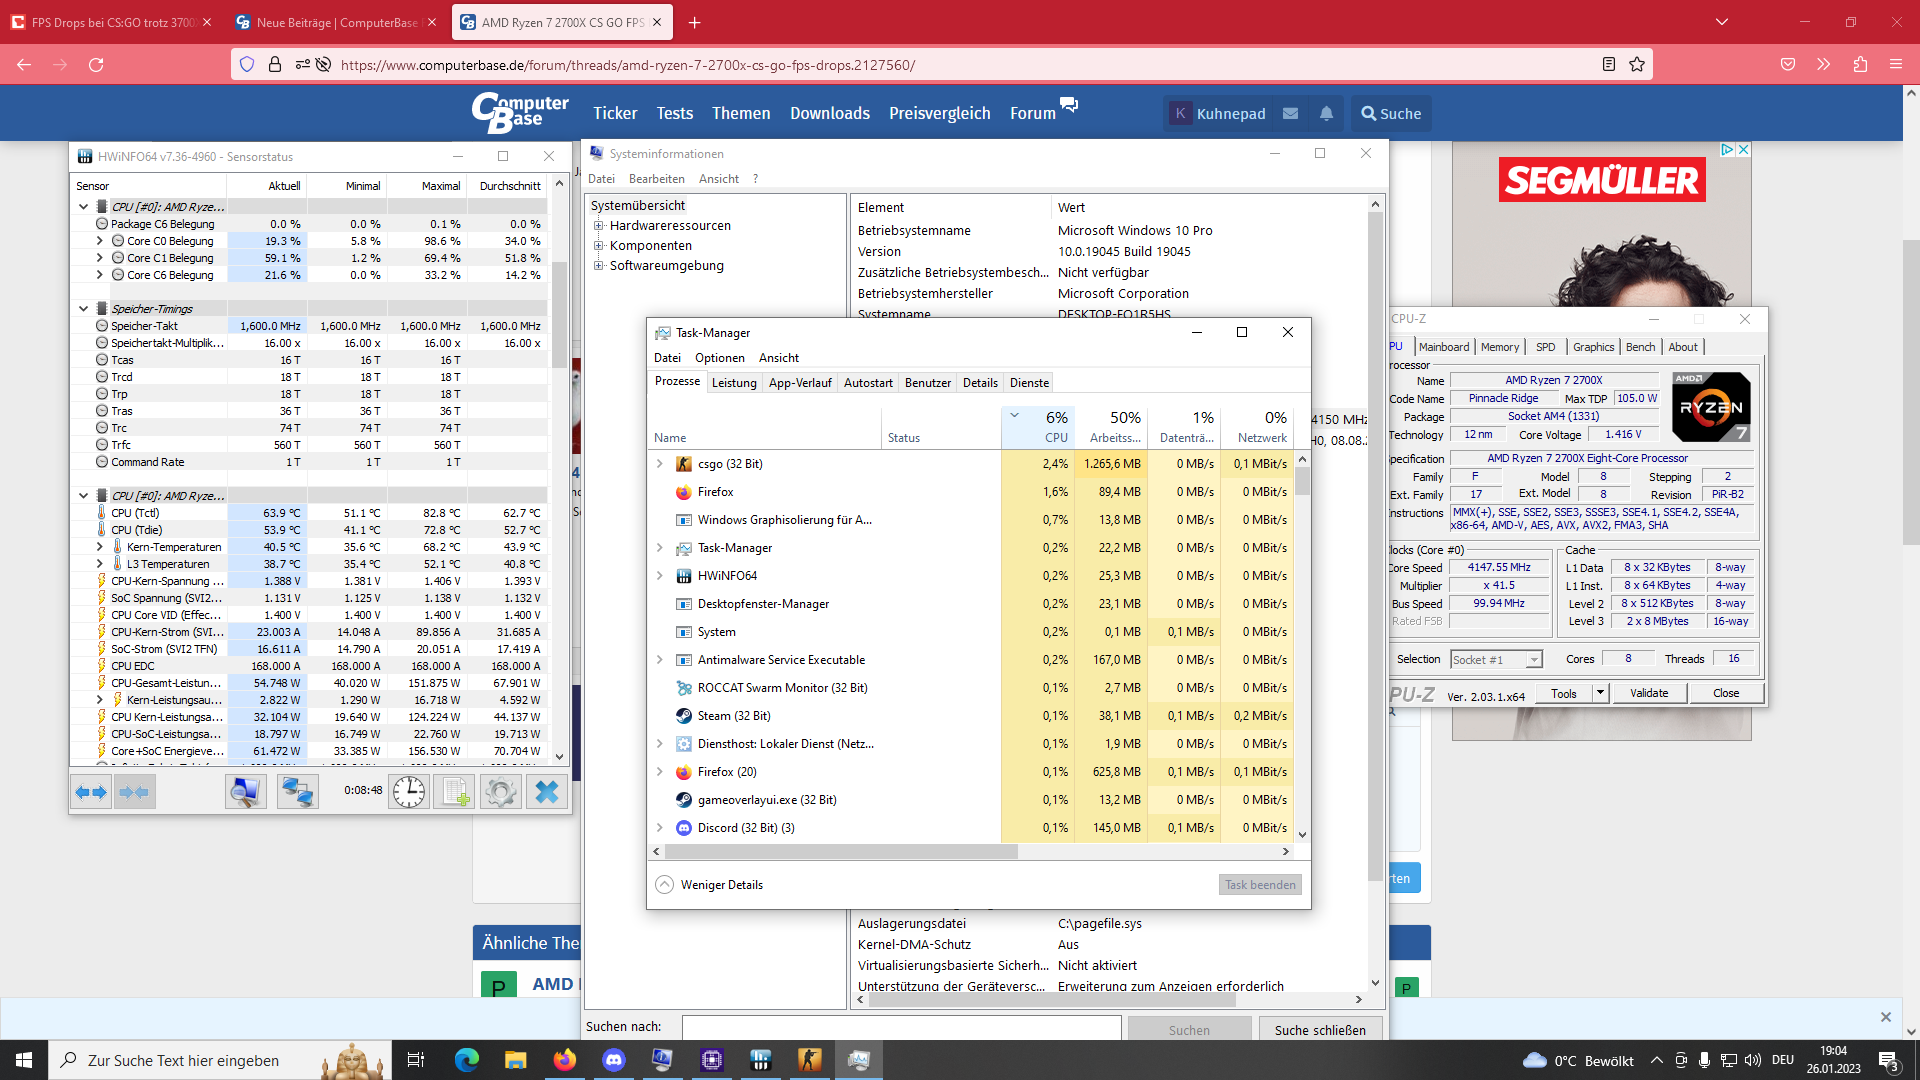The height and width of the screenshot is (1080, 1920).
Task: Open ComputerBase inbox envelope icon
Action: click(x=1291, y=114)
